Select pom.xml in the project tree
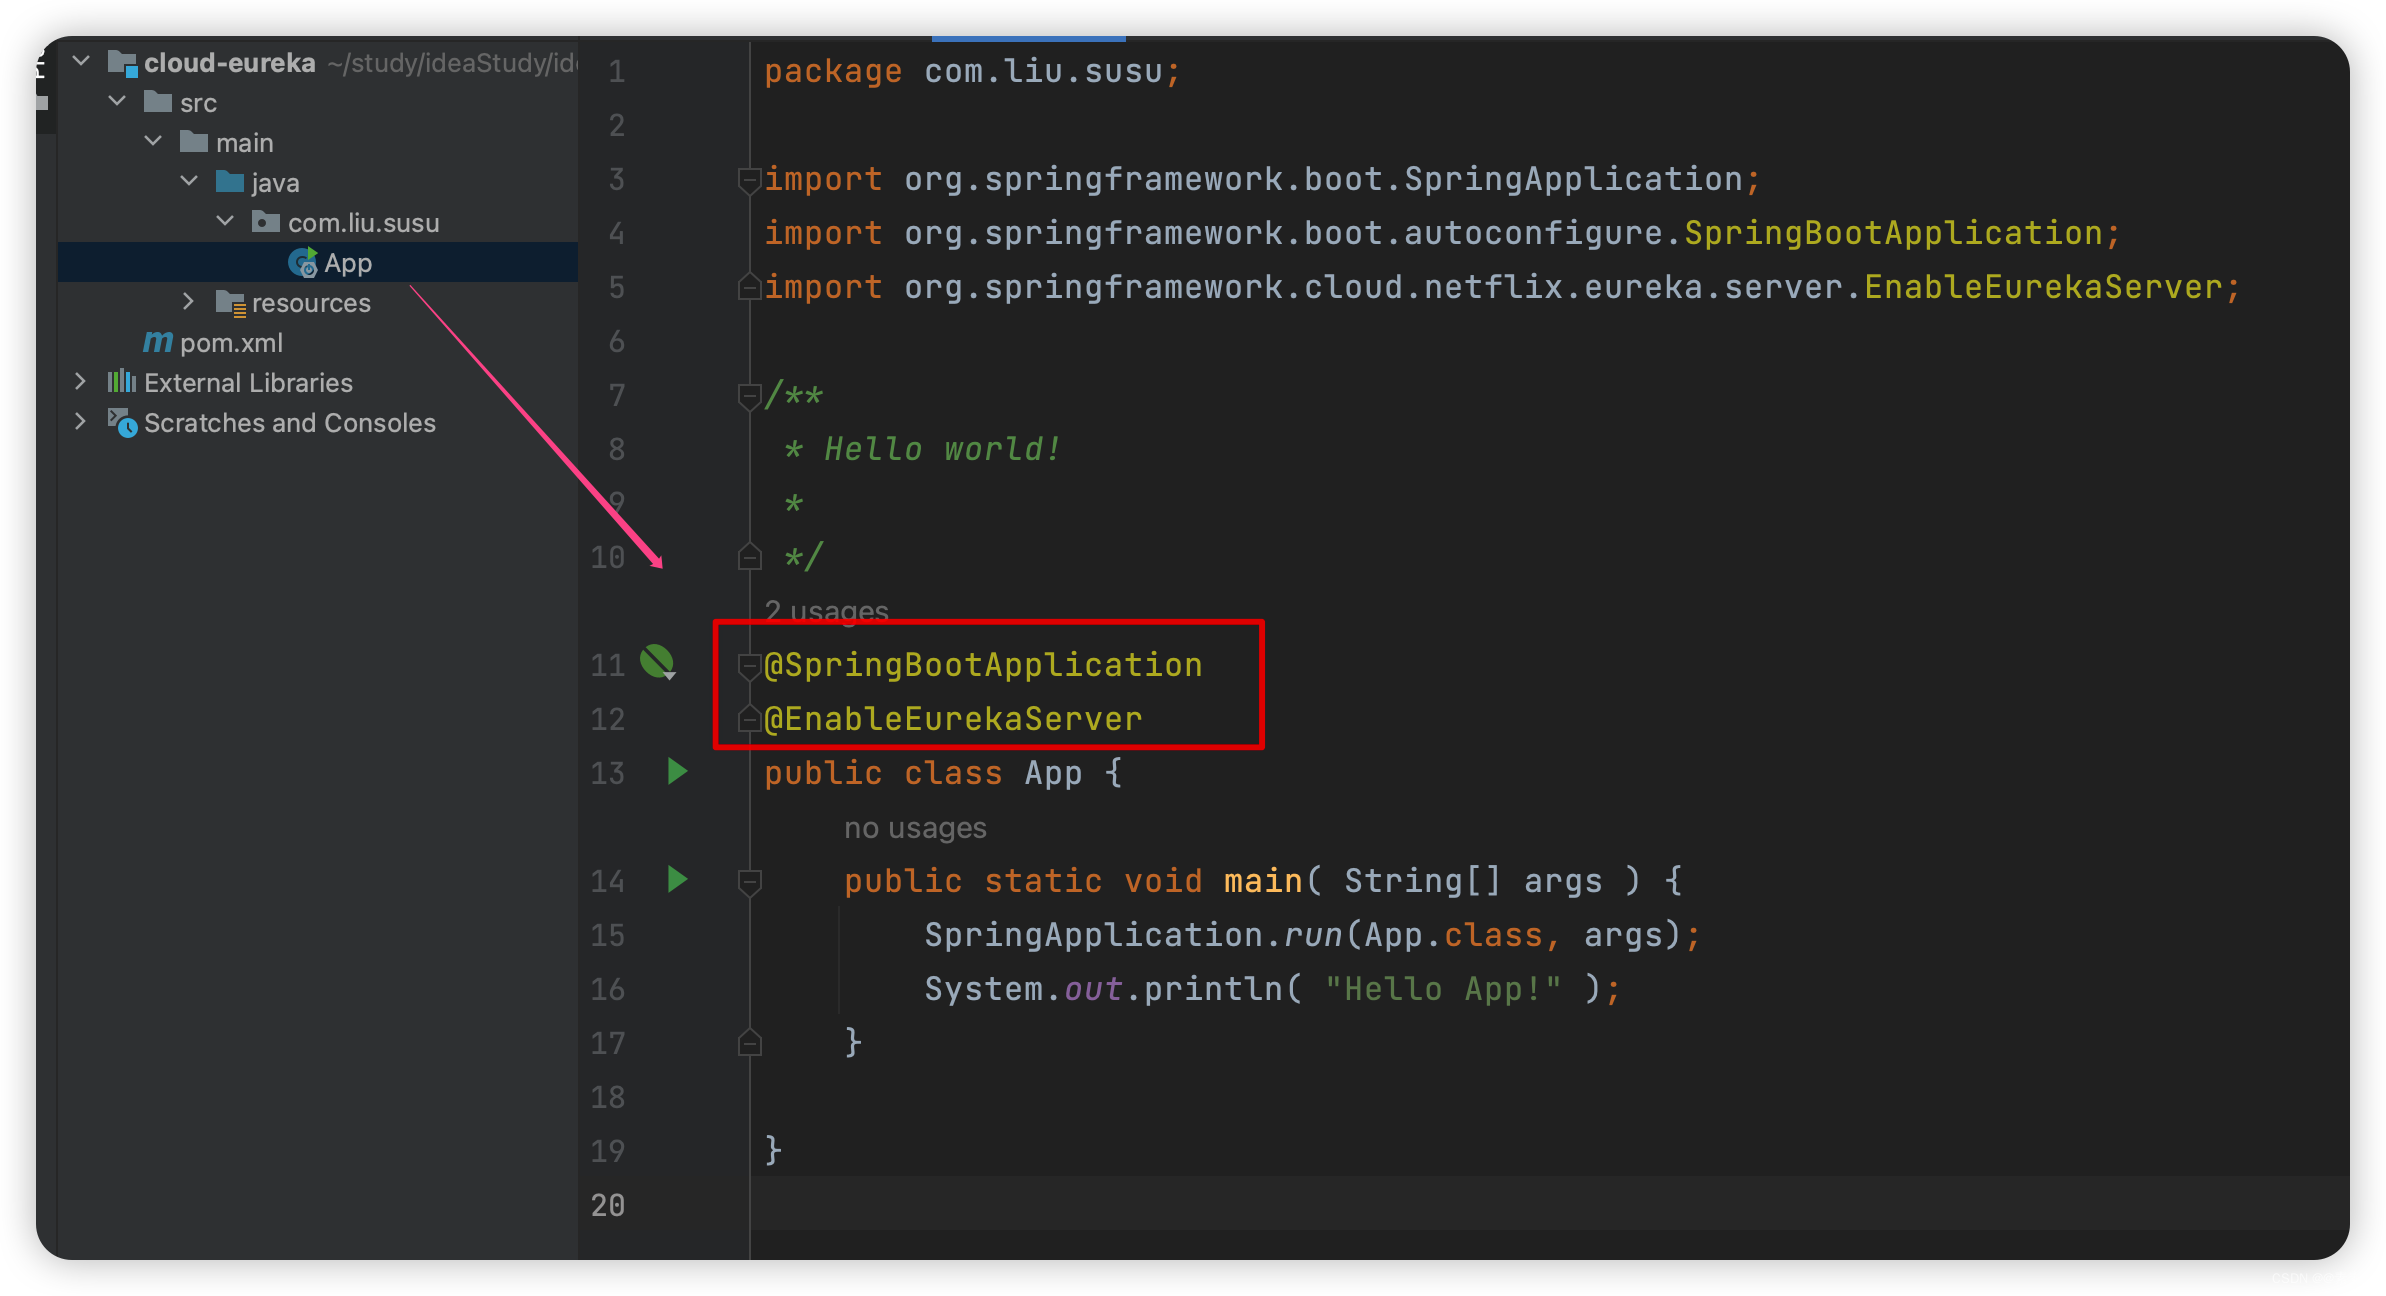Image resolution: width=2386 pixels, height=1296 pixels. coord(231,343)
